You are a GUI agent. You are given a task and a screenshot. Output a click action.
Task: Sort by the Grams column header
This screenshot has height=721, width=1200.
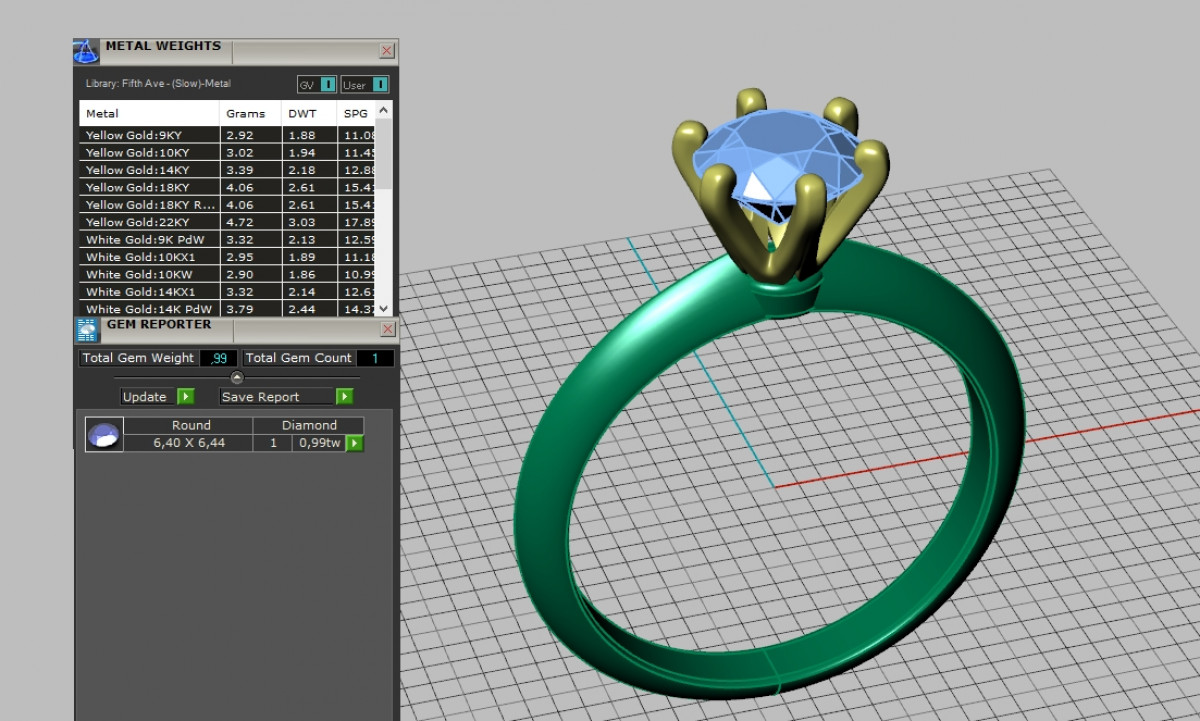click(246, 114)
